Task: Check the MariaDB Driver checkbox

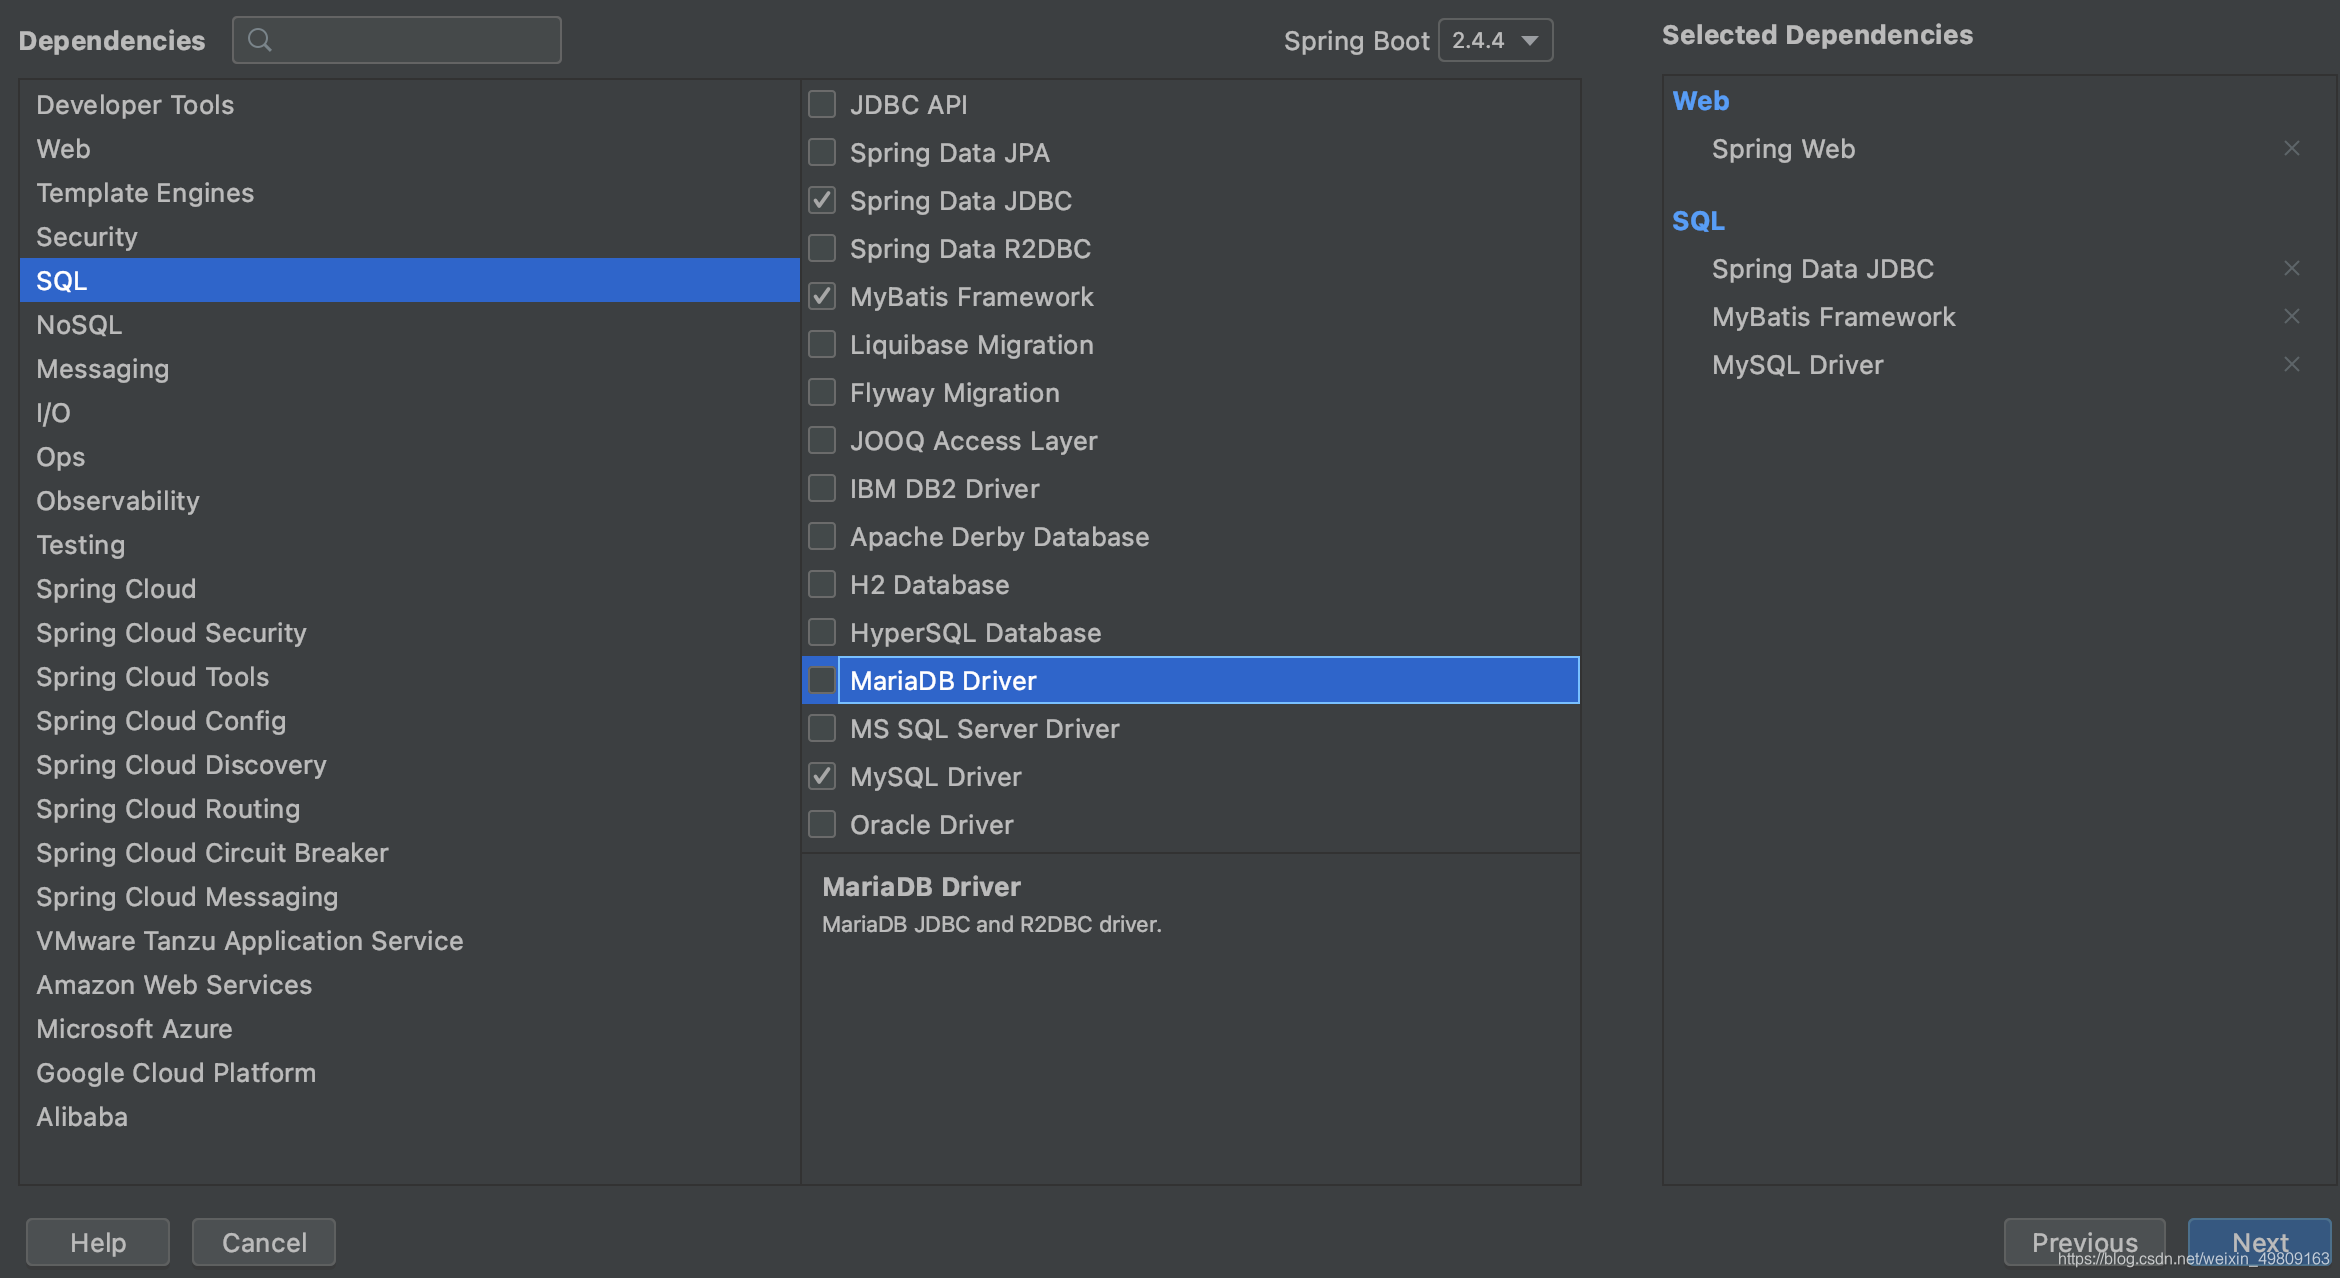Action: tap(822, 680)
